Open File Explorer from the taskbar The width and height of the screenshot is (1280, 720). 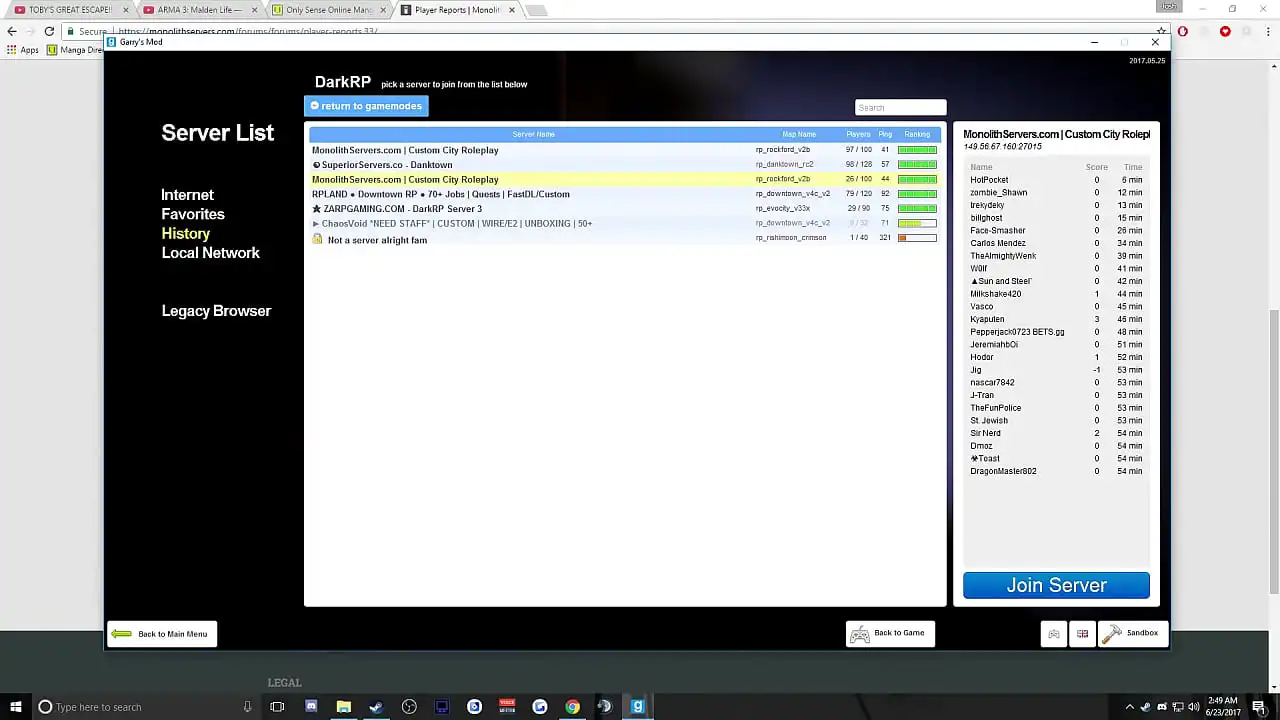tap(343, 707)
